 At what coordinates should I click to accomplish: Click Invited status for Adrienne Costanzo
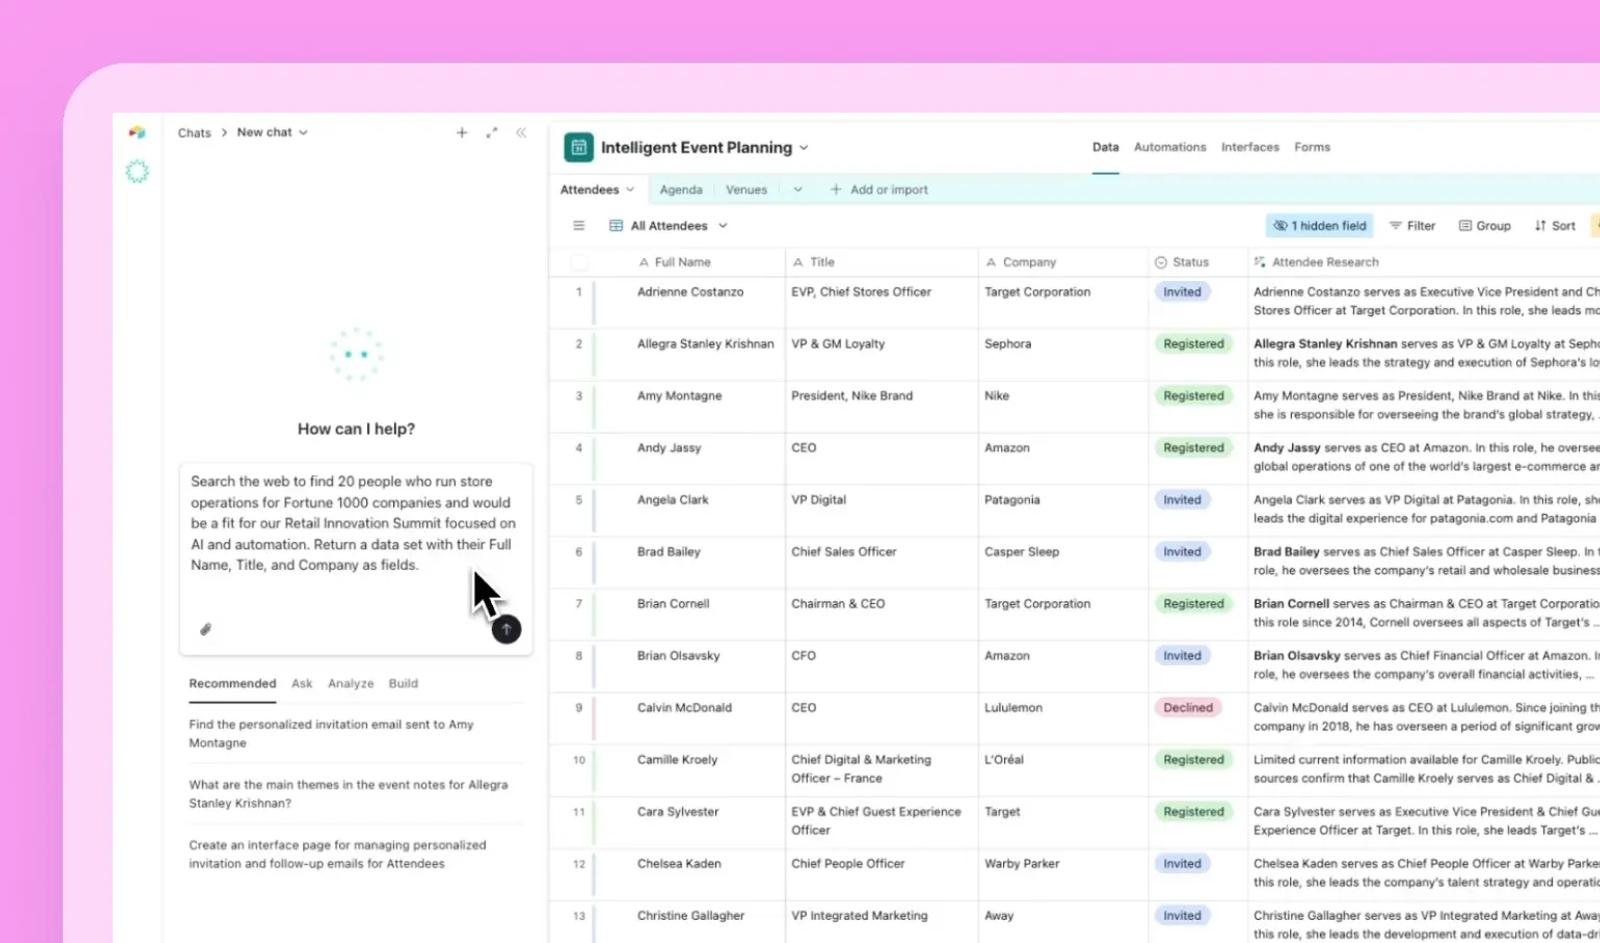(1182, 292)
